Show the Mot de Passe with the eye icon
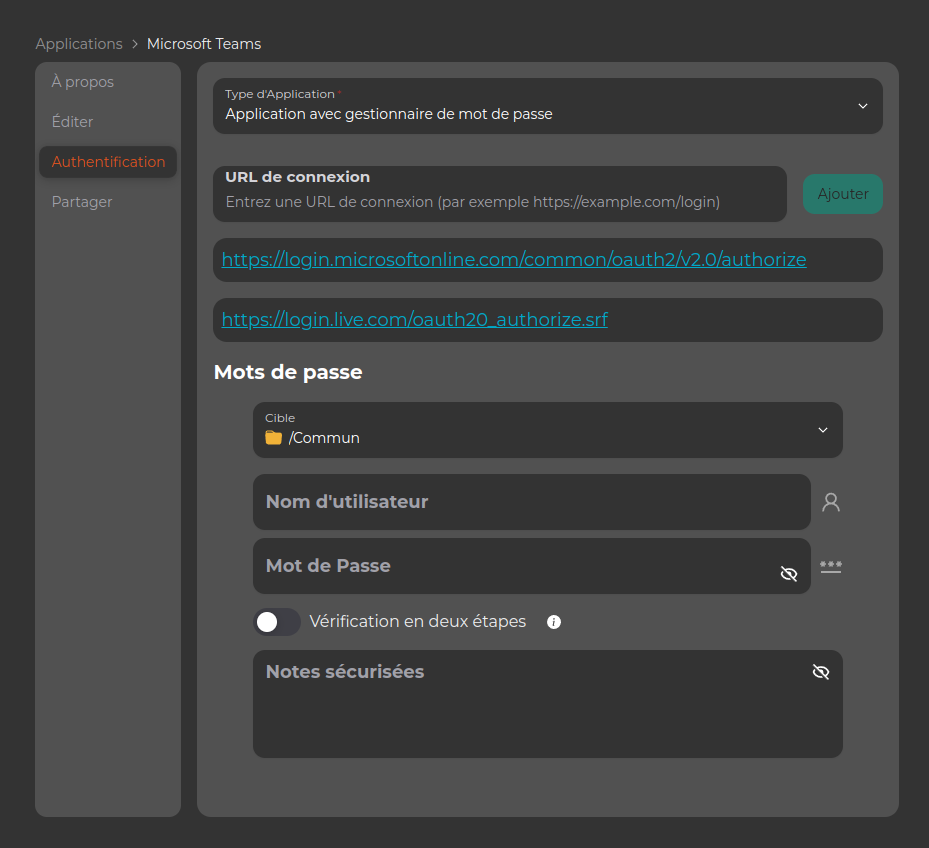The height and width of the screenshot is (848, 929). [789, 573]
